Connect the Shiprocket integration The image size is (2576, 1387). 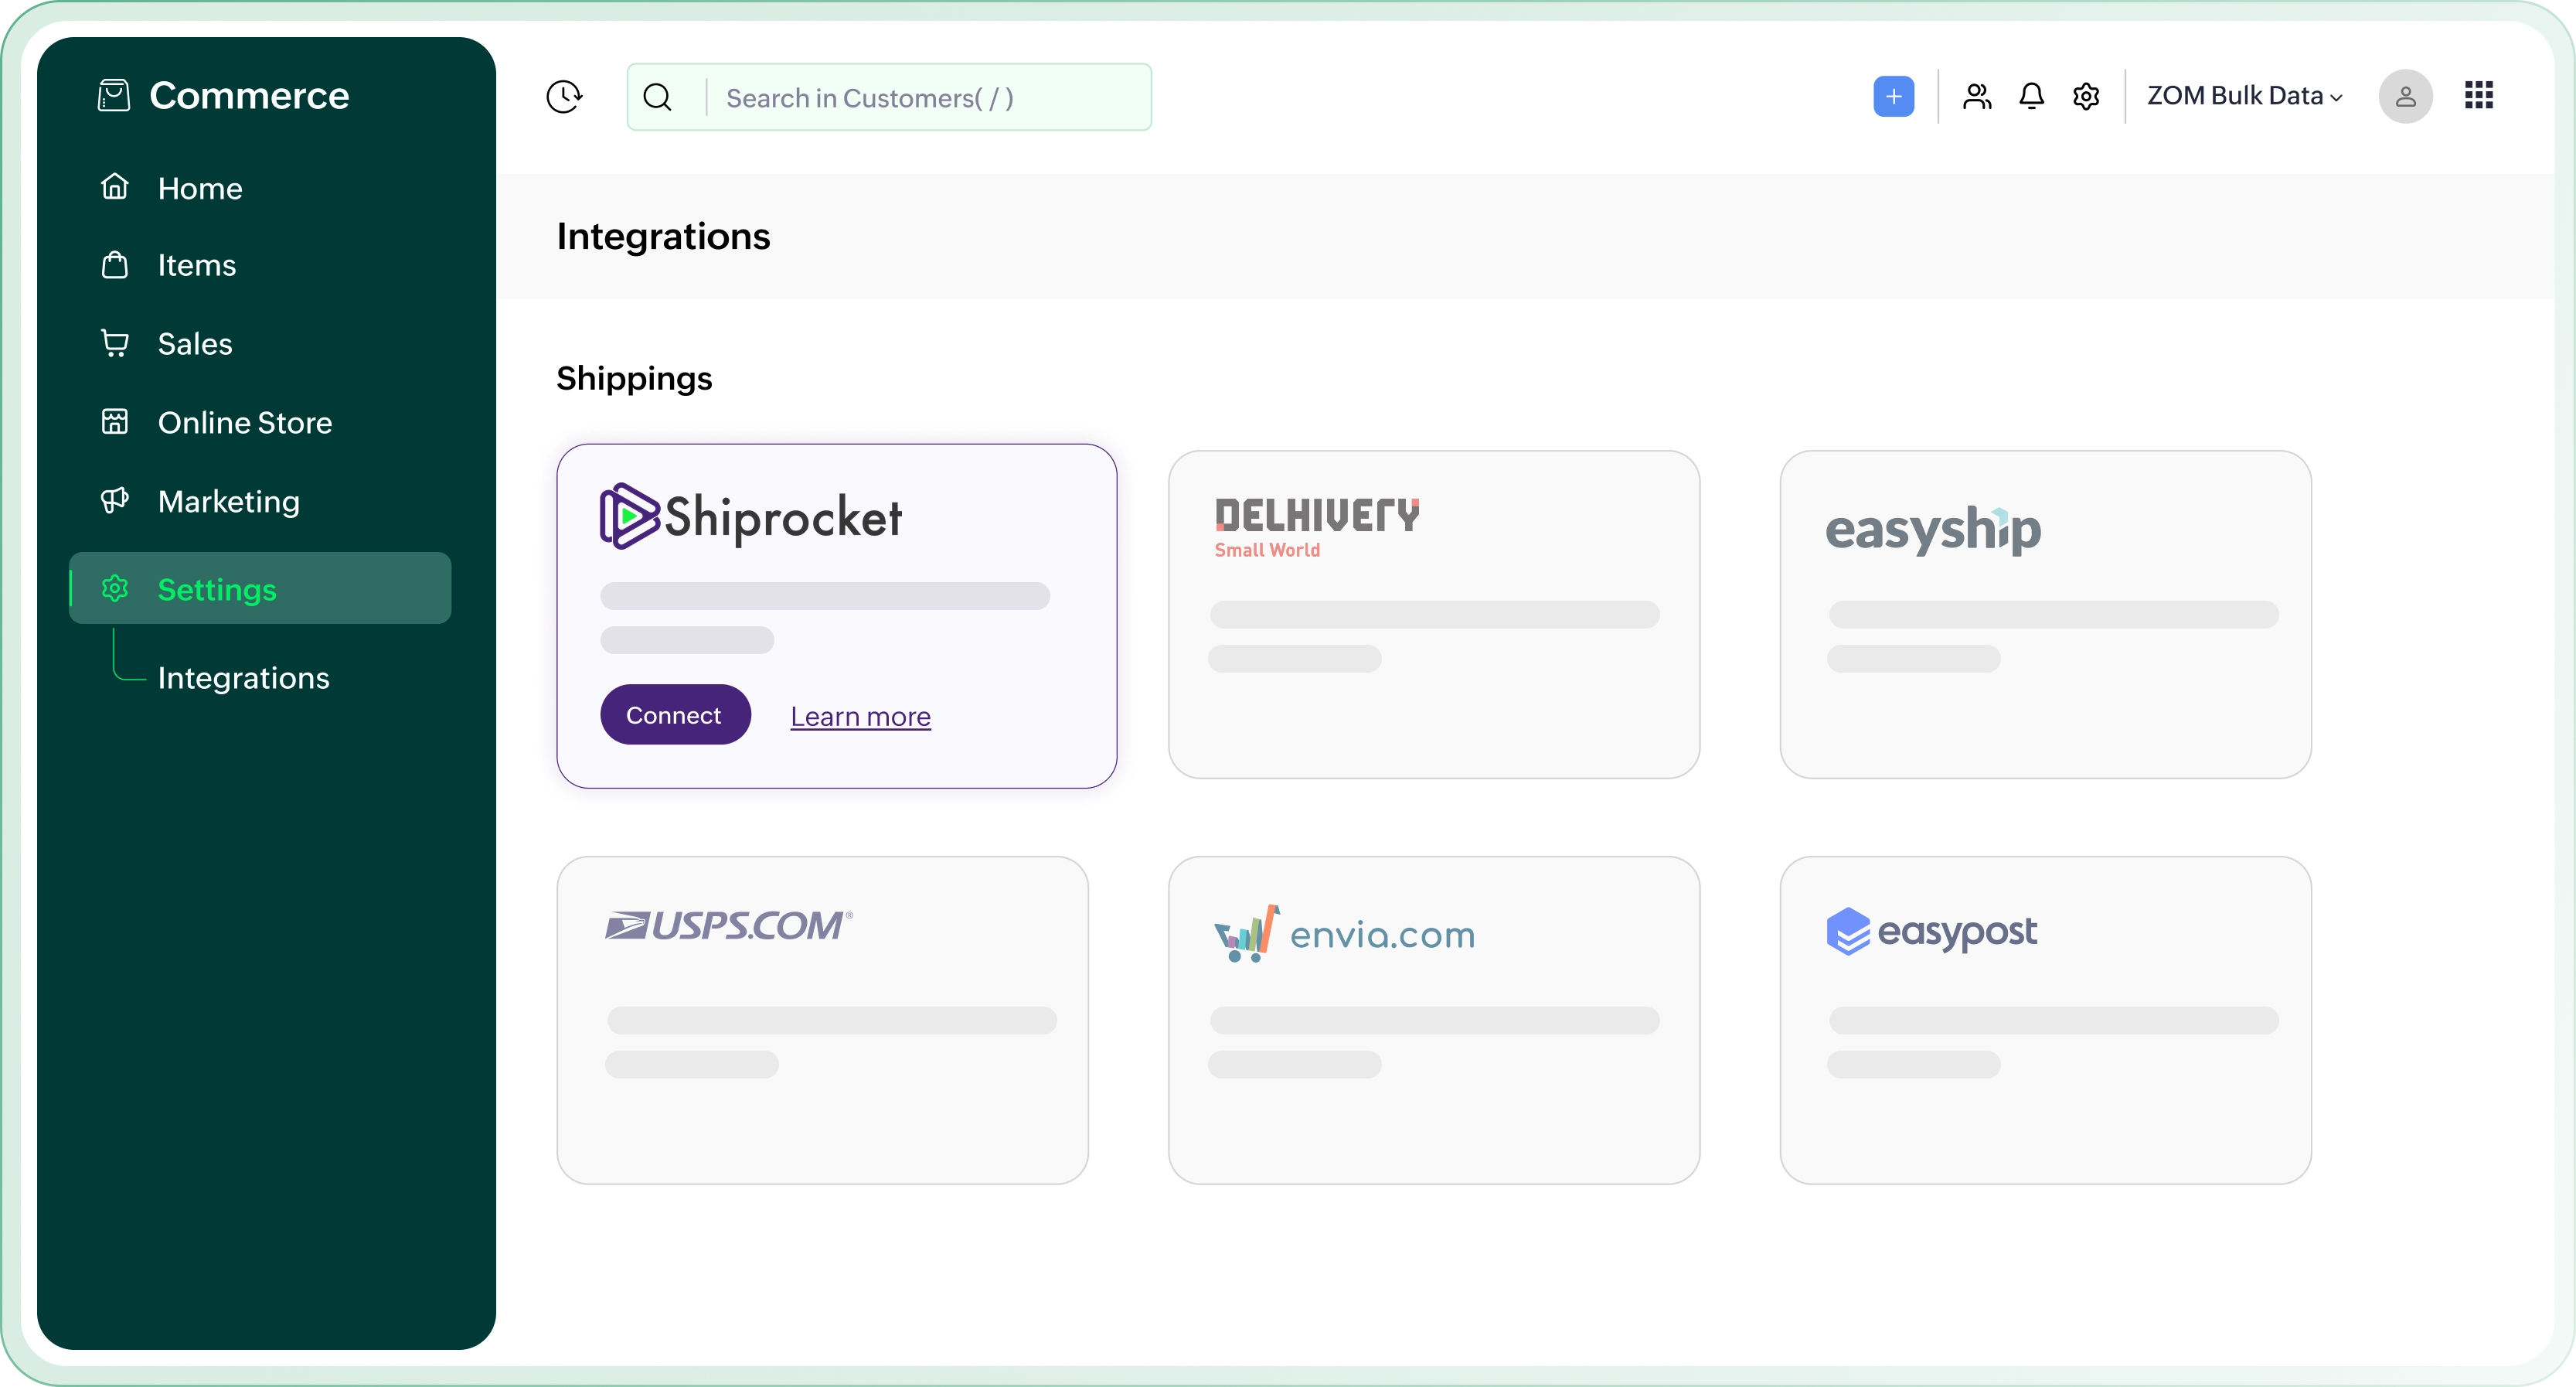click(x=675, y=714)
